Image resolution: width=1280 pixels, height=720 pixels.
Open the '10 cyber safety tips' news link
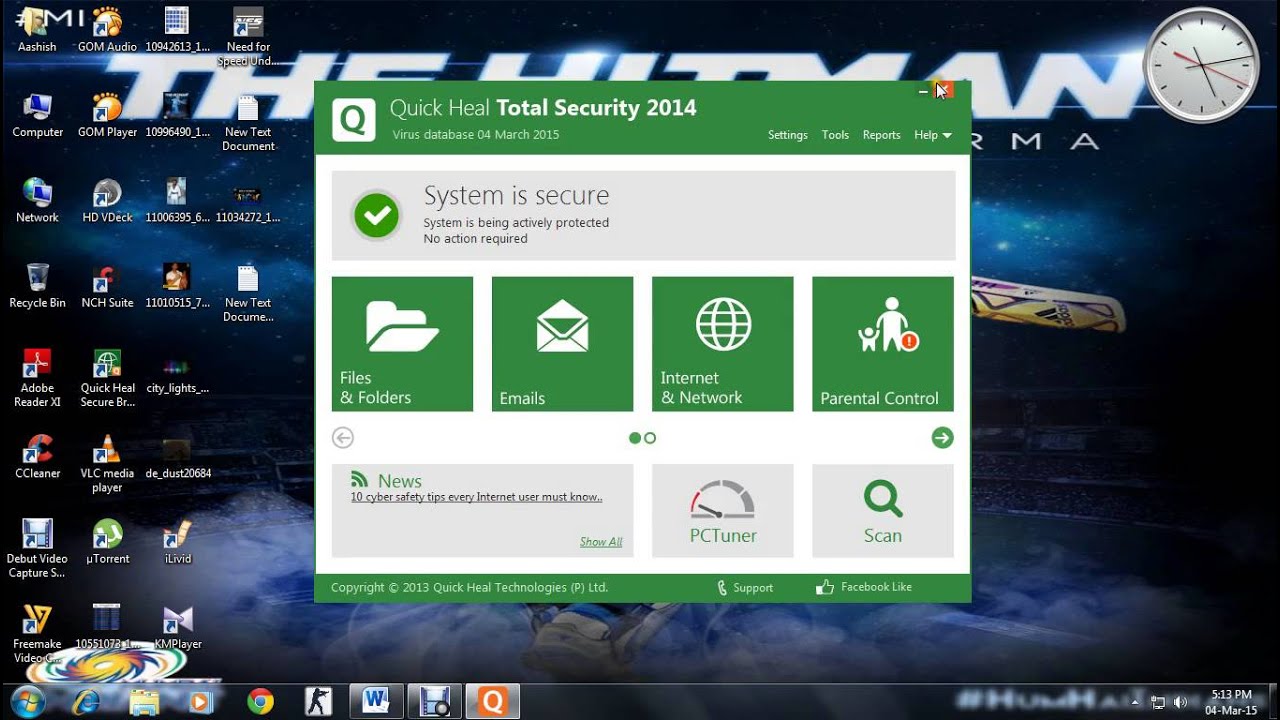click(x=476, y=497)
